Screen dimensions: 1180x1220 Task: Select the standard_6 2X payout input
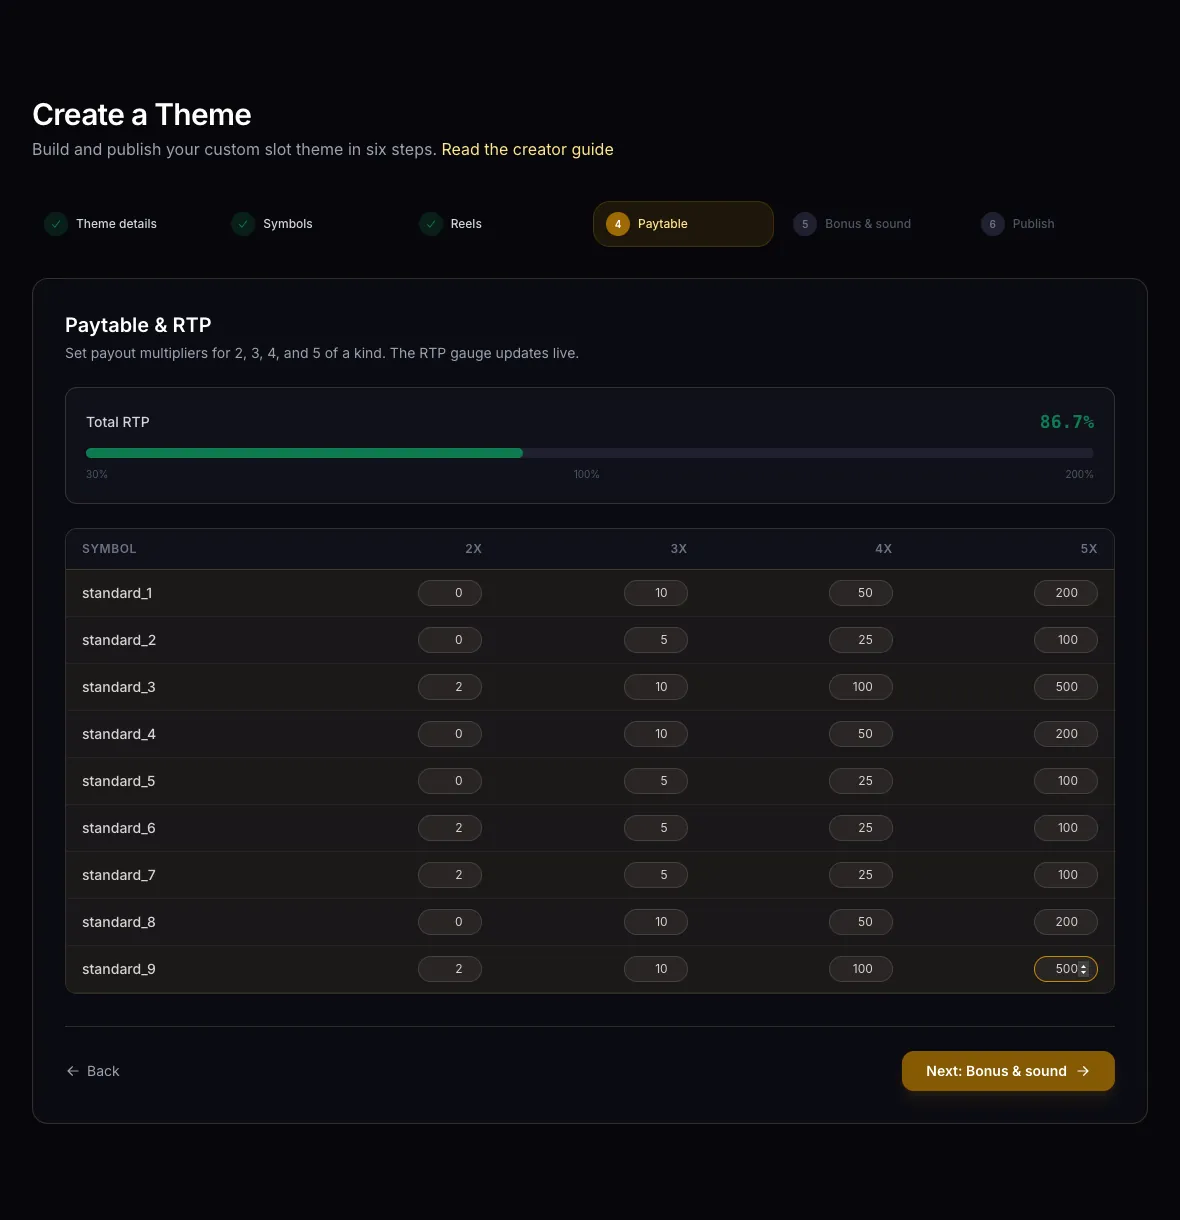point(450,828)
